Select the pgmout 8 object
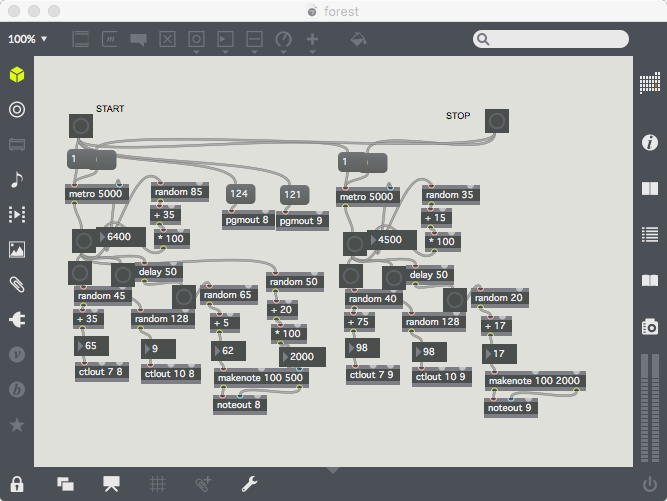 [248, 220]
